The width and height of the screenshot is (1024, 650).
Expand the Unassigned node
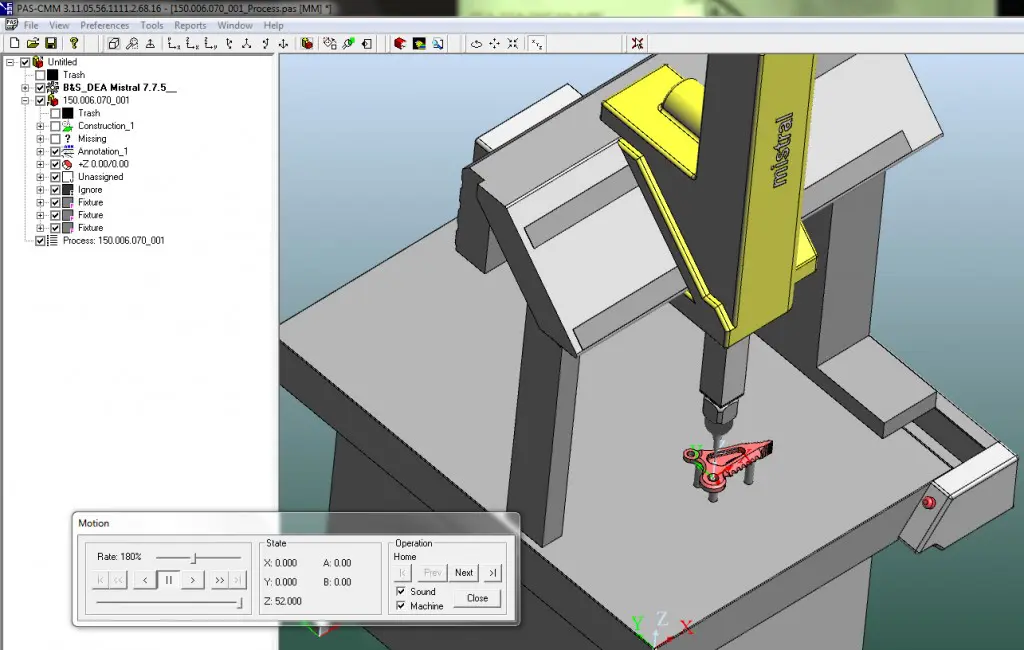40,177
